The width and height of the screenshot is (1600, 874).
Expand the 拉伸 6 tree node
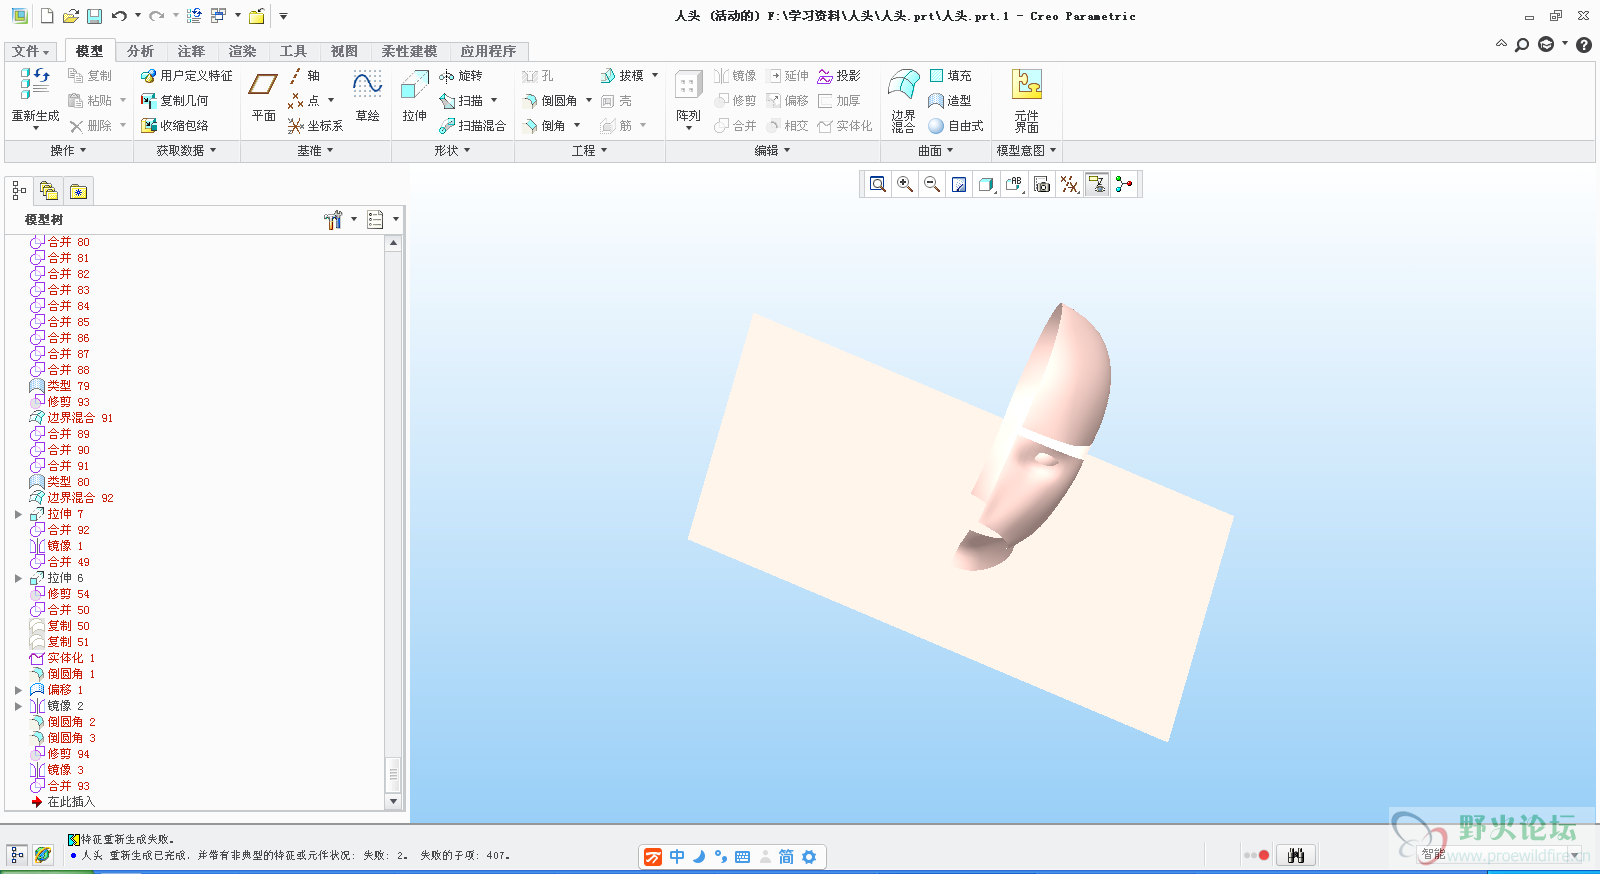point(18,578)
